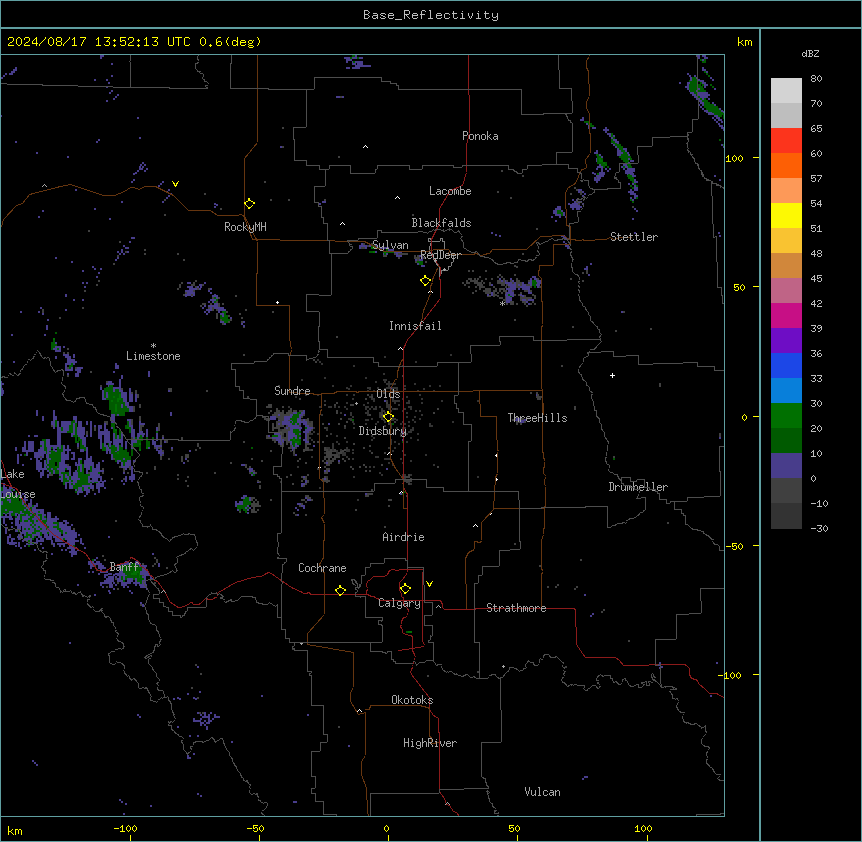Viewport: 862px width, 842px height.
Task: Click the km unit label at top right
Action: [744, 42]
